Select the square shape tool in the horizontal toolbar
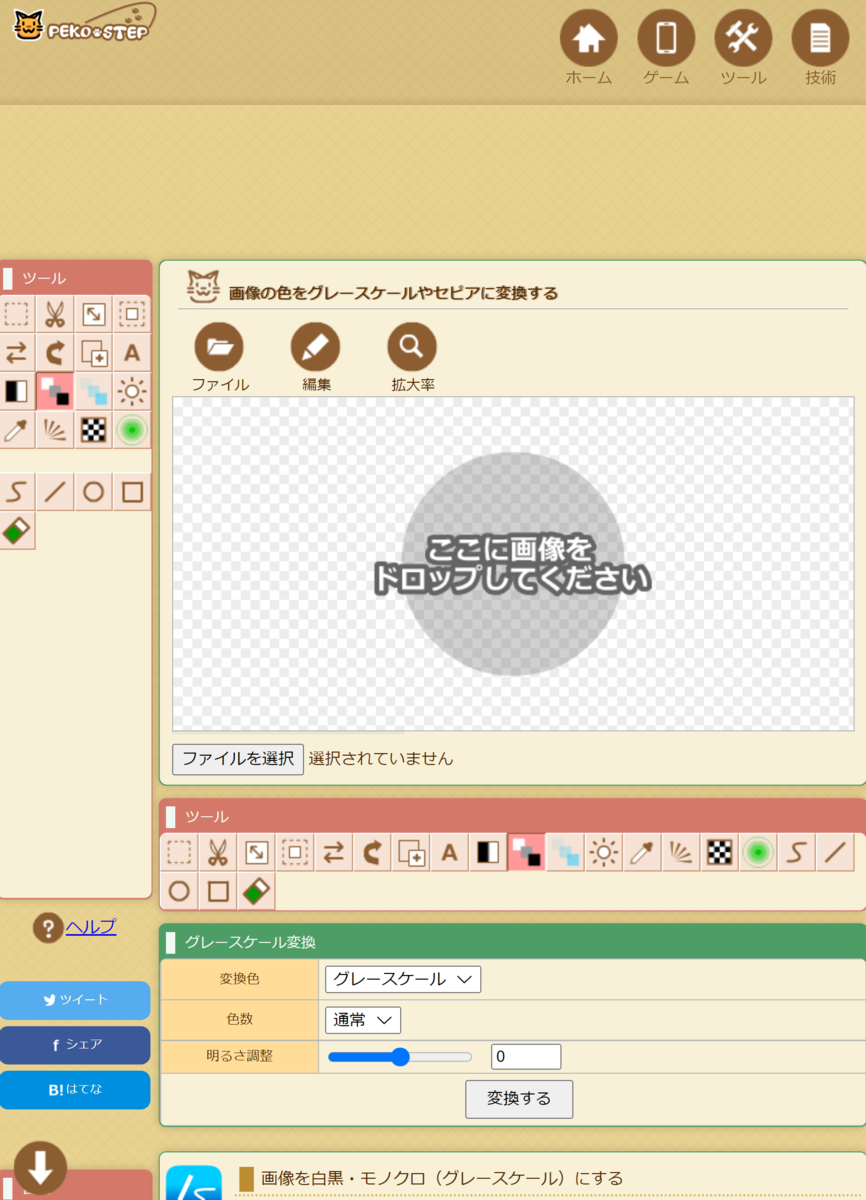The width and height of the screenshot is (866, 1200). (218, 891)
